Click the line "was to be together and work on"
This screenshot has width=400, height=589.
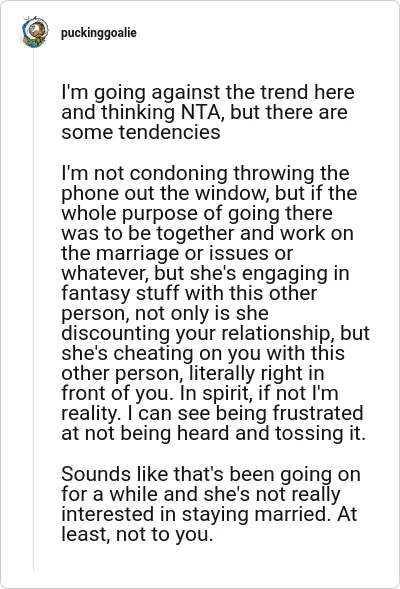coord(207,233)
